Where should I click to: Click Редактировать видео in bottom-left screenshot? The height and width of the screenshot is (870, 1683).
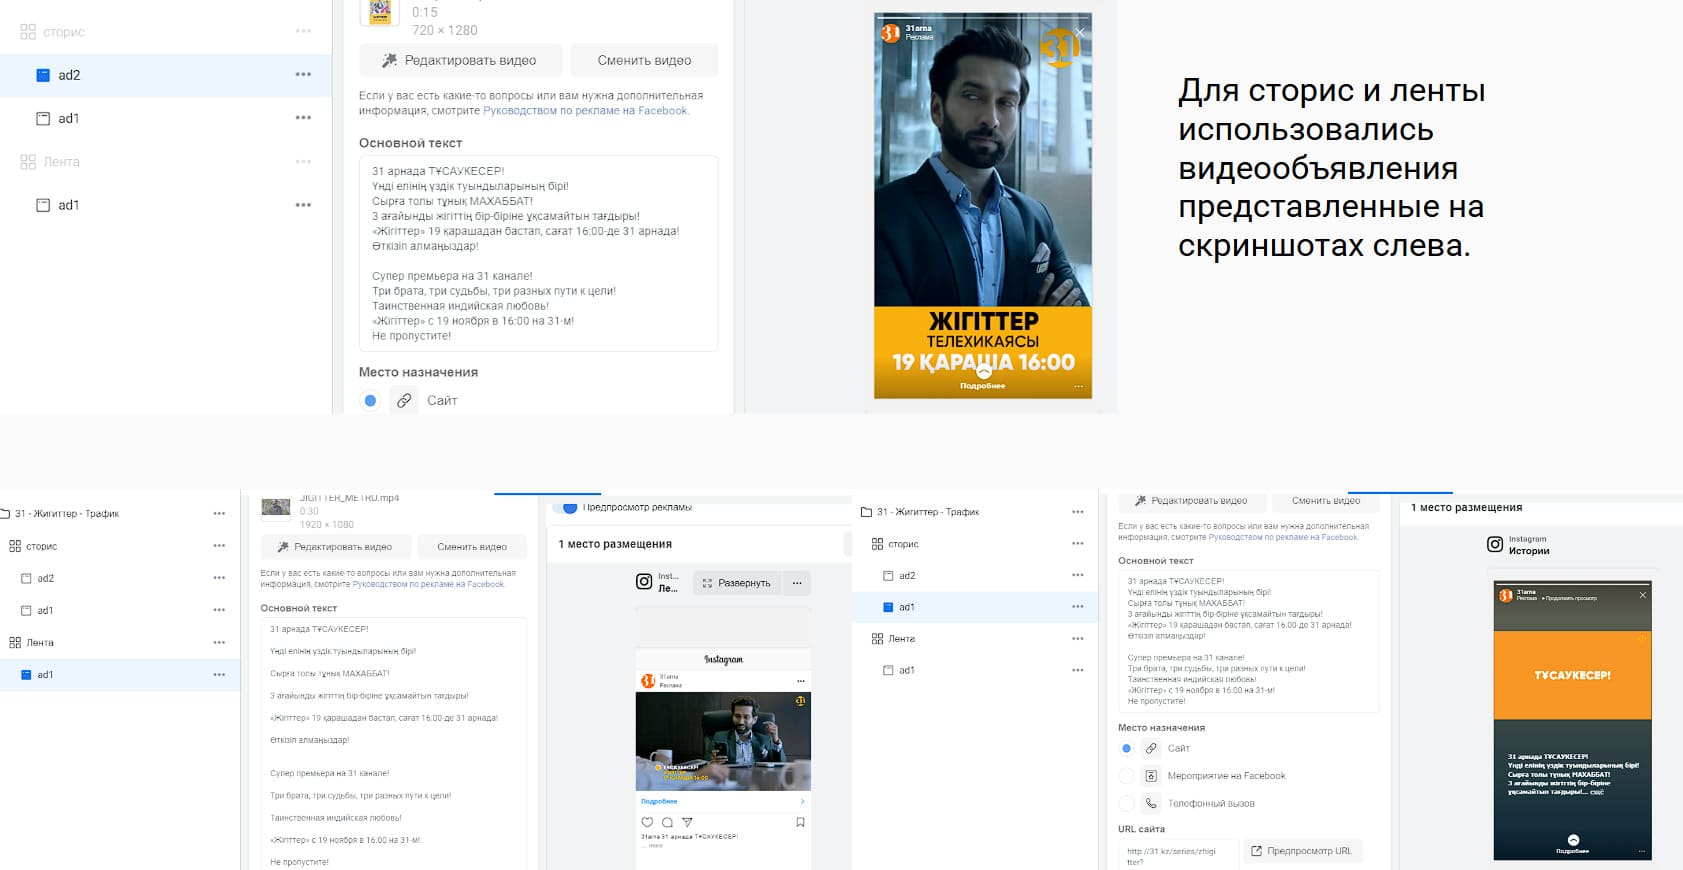335,547
